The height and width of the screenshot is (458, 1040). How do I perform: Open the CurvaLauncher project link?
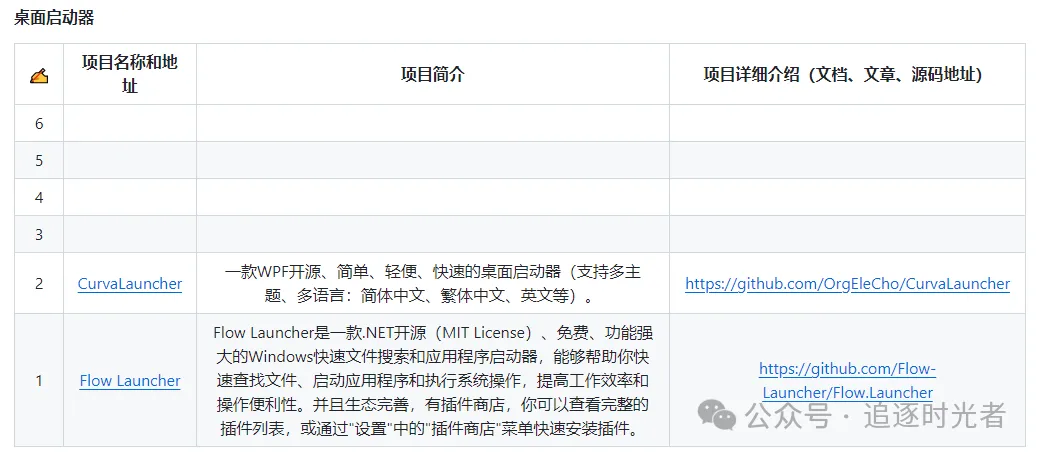(130, 284)
